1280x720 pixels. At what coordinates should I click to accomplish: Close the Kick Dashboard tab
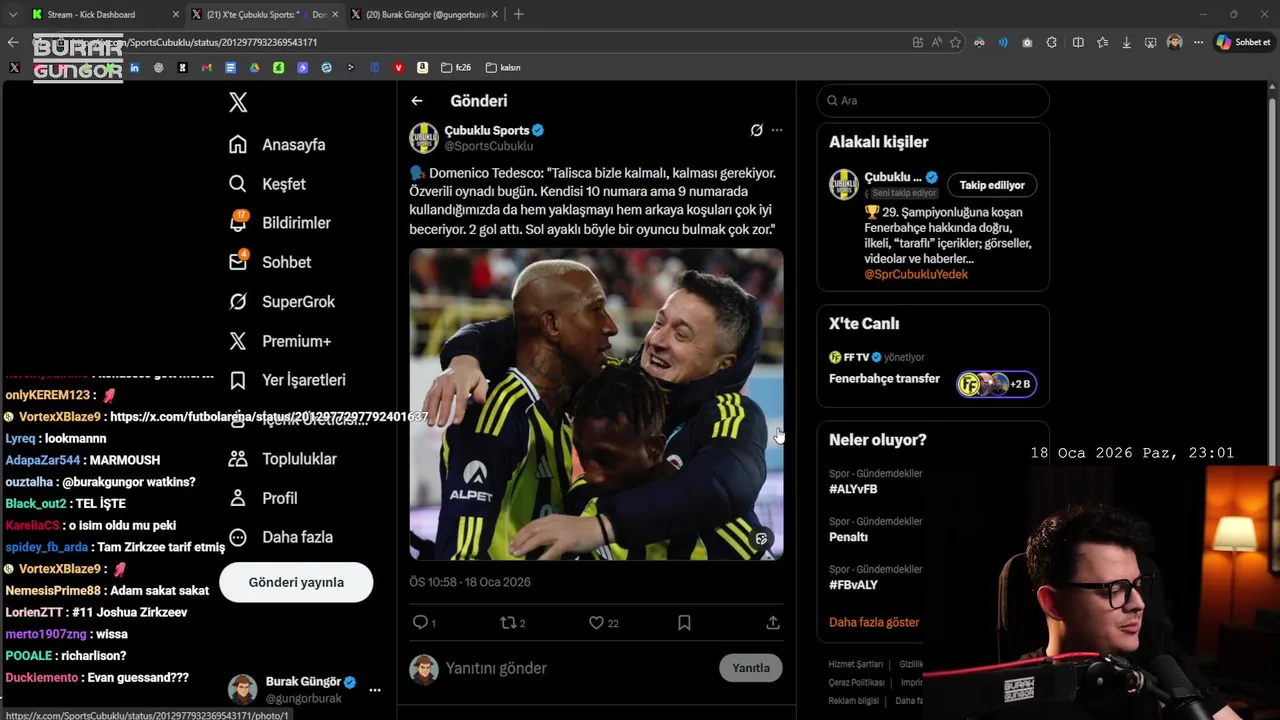point(176,15)
